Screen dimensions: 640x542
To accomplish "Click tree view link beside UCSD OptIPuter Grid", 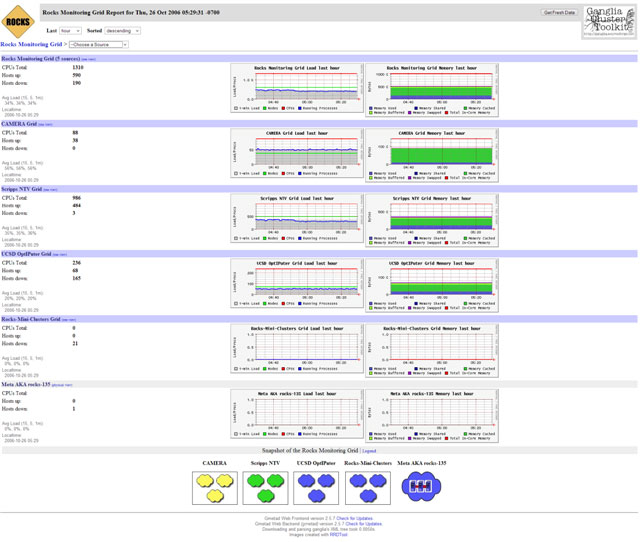I will [x=60, y=255].
